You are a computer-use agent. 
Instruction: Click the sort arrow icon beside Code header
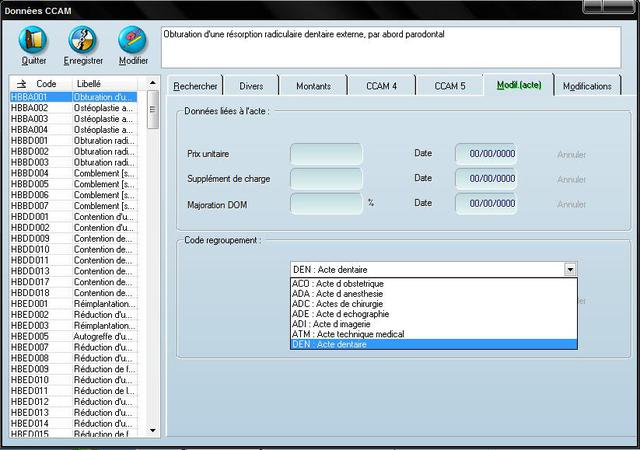(22, 83)
